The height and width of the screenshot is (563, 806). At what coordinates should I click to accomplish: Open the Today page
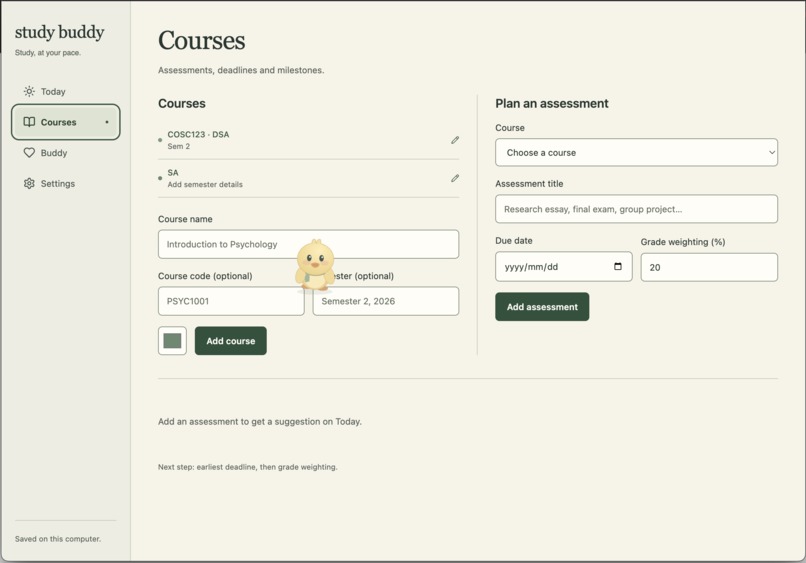[x=66, y=92]
